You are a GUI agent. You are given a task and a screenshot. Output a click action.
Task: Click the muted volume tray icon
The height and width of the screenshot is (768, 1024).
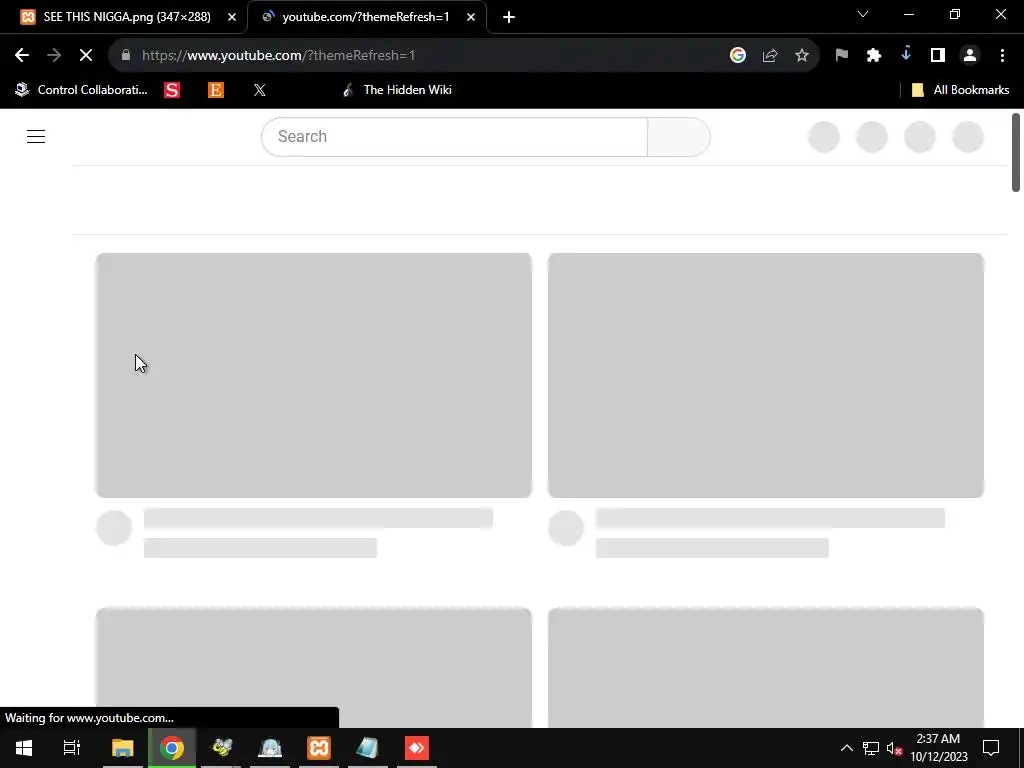(894, 748)
